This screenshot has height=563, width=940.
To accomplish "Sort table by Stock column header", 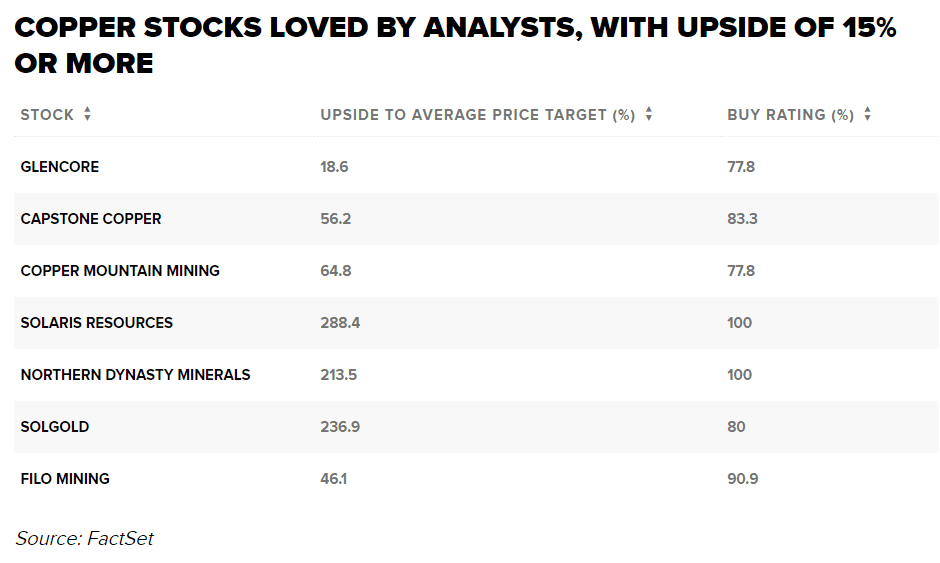I will click(x=47, y=115).
